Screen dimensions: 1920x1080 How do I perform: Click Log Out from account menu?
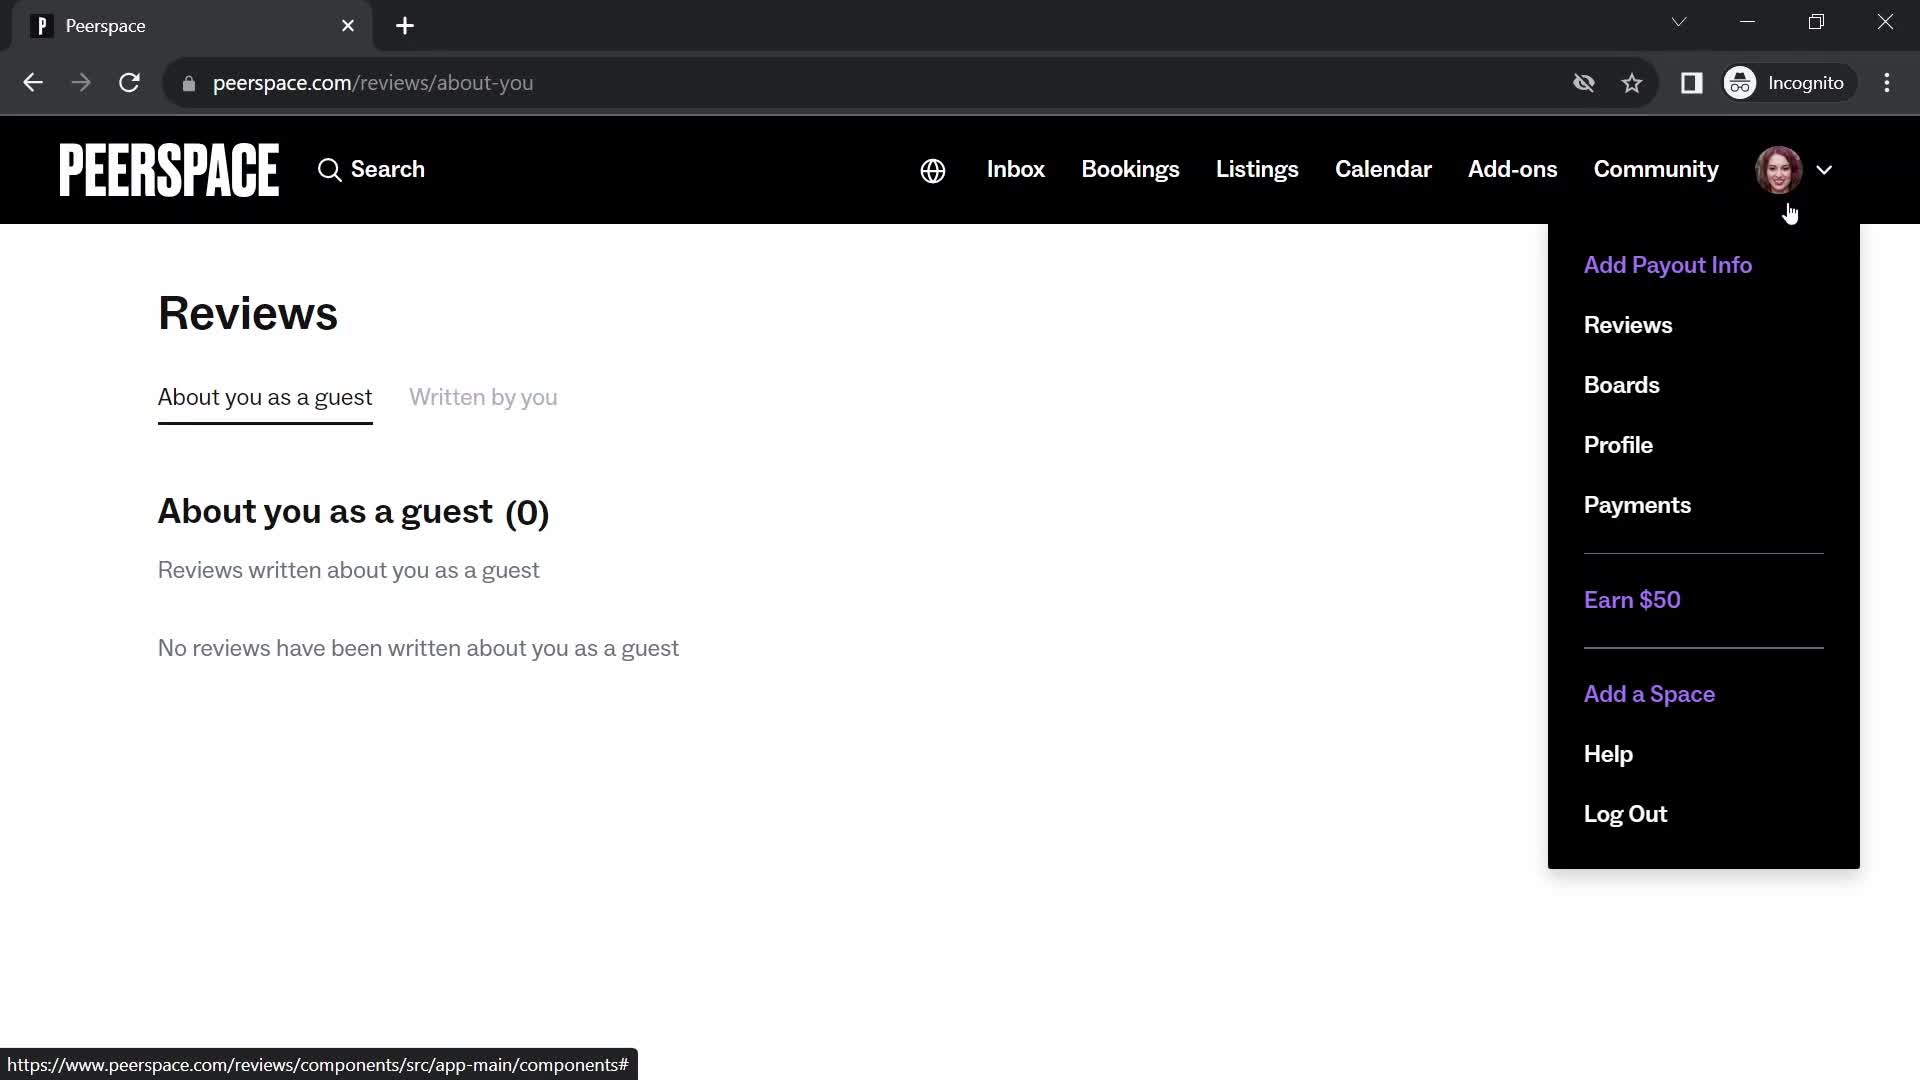[x=1626, y=814]
